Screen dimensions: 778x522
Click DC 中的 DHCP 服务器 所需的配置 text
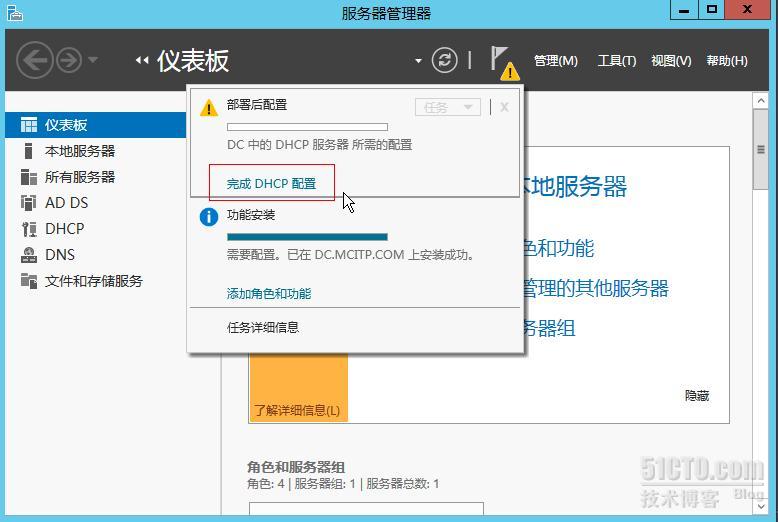(320, 145)
